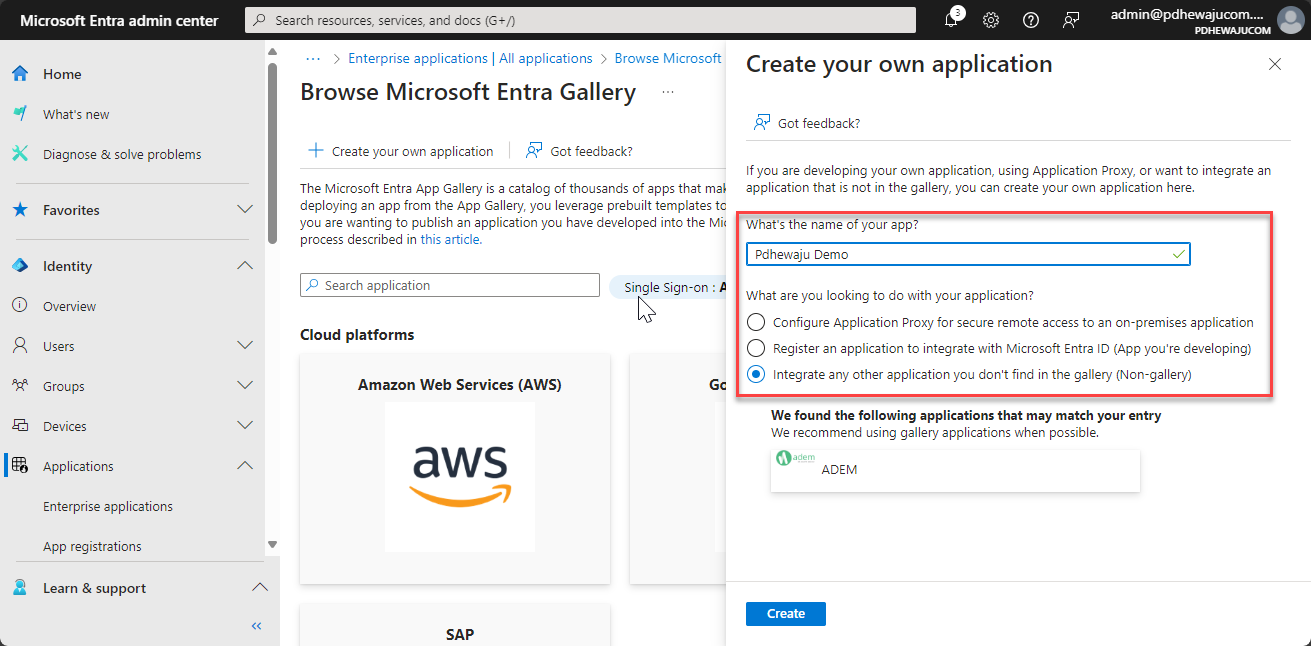The image size is (1311, 646).
Task: Open the Single Sign-on filter pill
Action: pos(668,287)
